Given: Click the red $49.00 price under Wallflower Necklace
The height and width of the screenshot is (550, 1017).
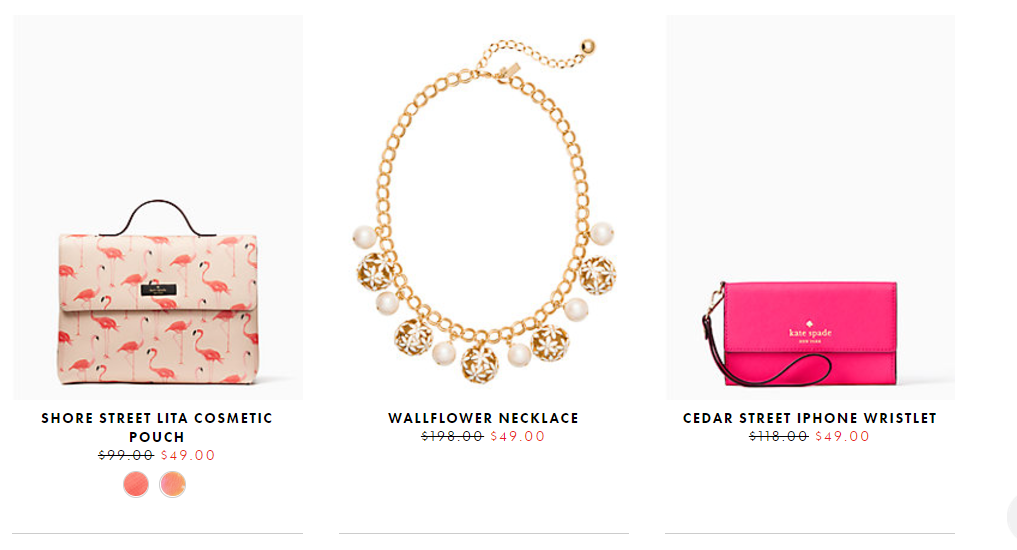Looking at the screenshot, I should point(518,436).
